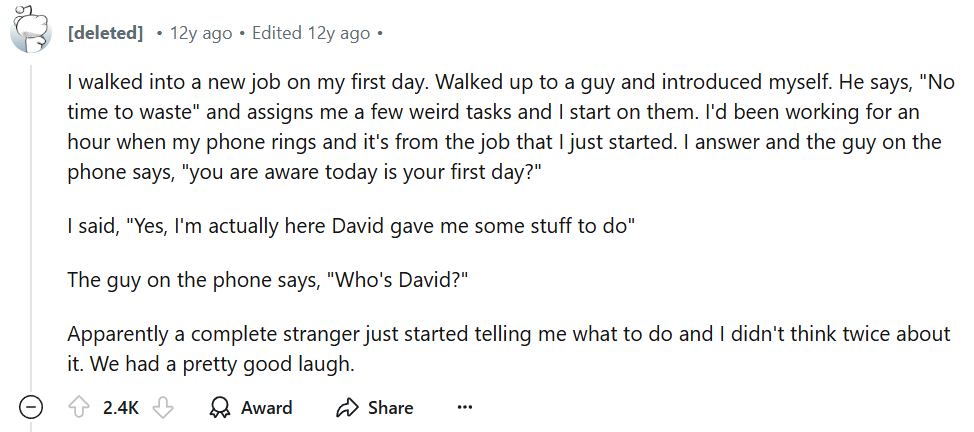This screenshot has height=432, width=974.
Task: Click the 2.4K vote score
Action: 122,408
